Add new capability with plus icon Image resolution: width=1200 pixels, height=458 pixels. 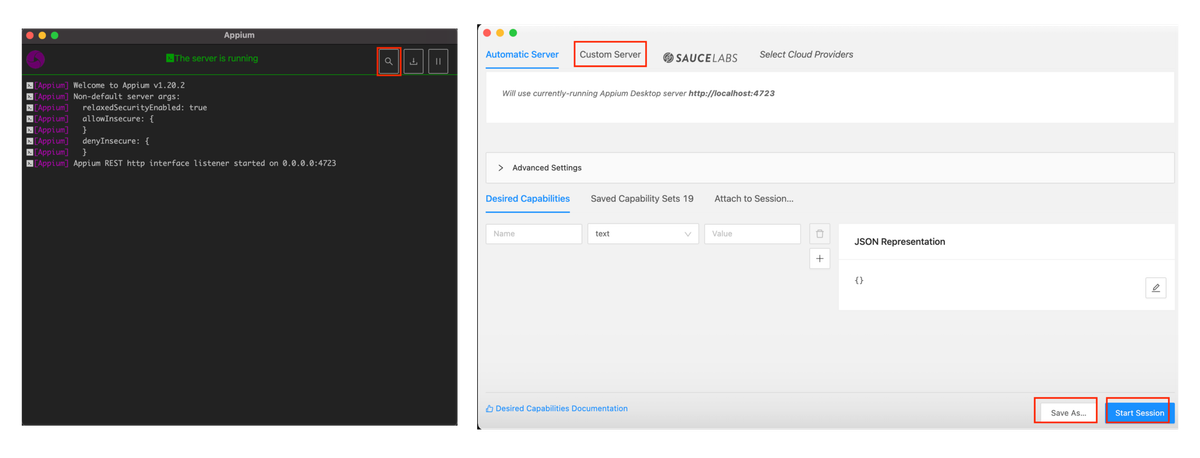pyautogui.click(x=819, y=259)
